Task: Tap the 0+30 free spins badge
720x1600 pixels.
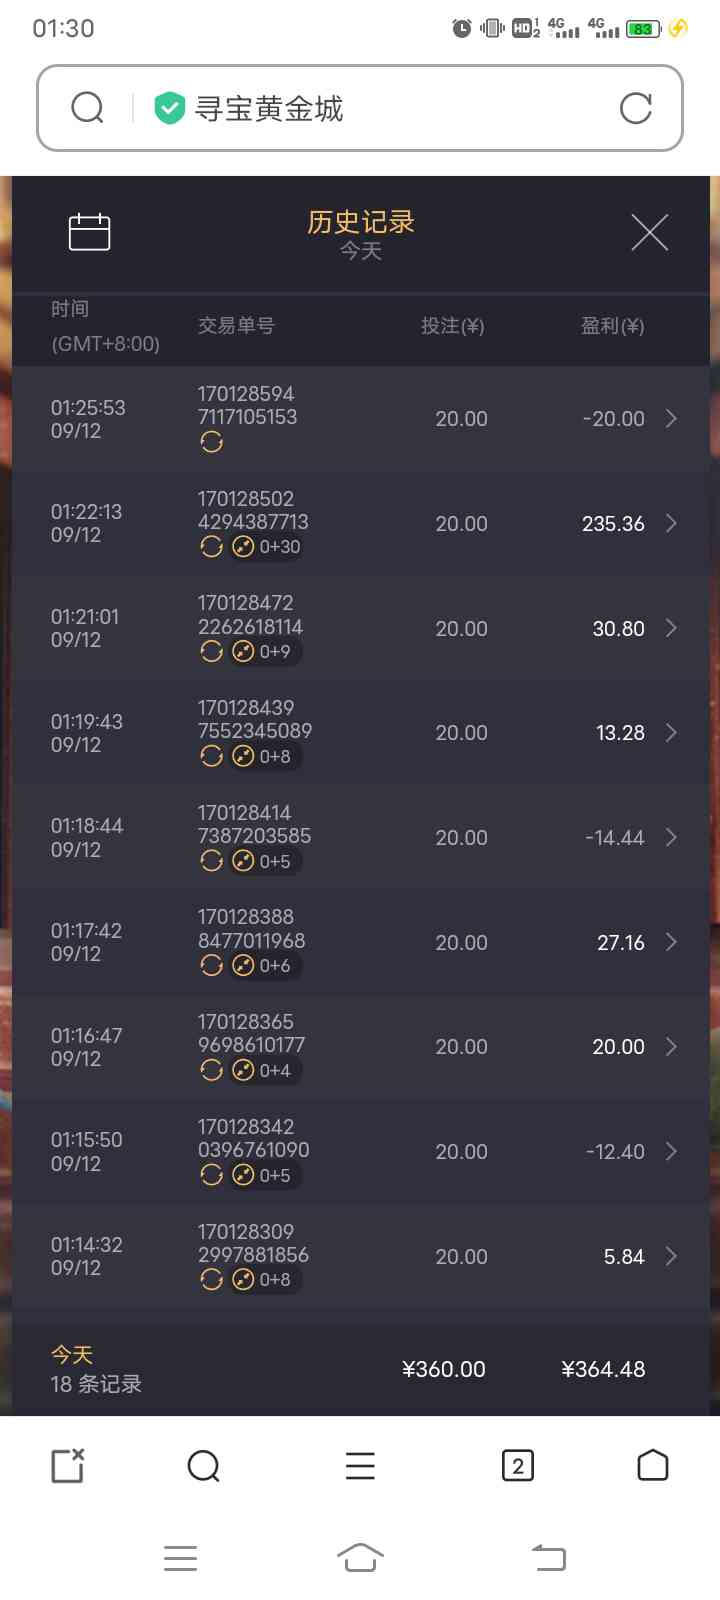Action: tap(266, 547)
